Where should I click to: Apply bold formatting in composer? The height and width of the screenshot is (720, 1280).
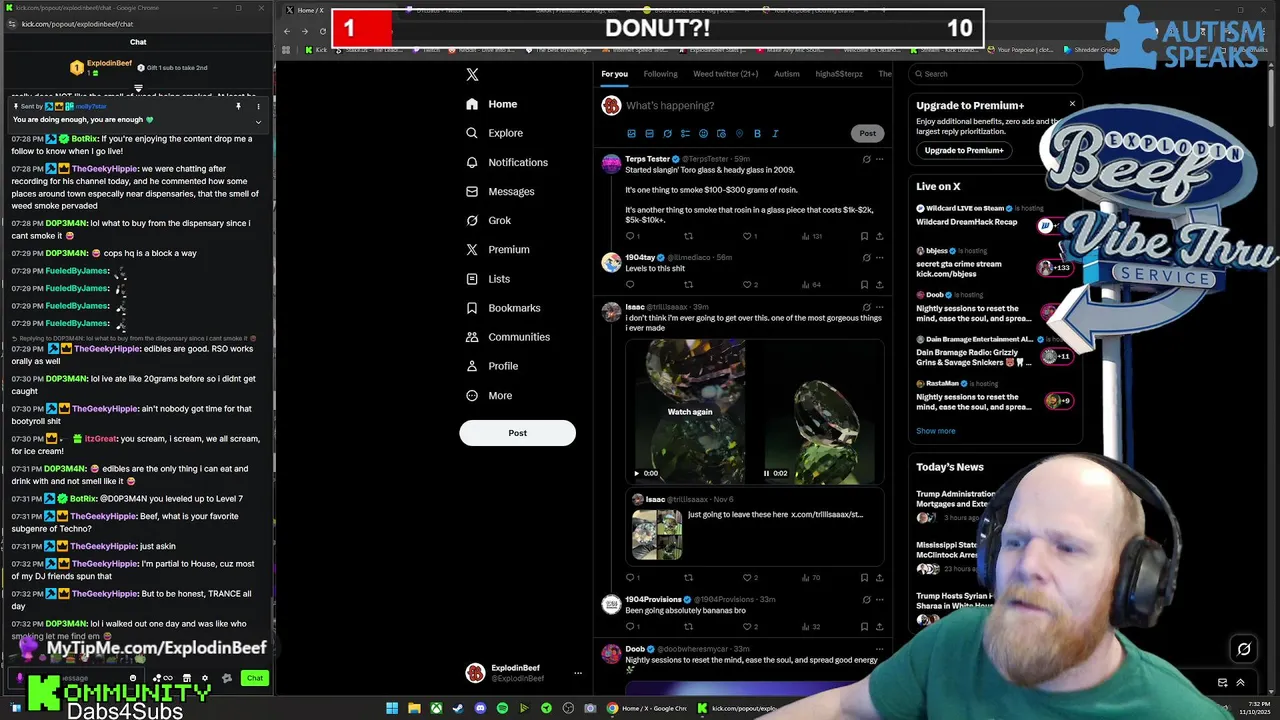757,133
